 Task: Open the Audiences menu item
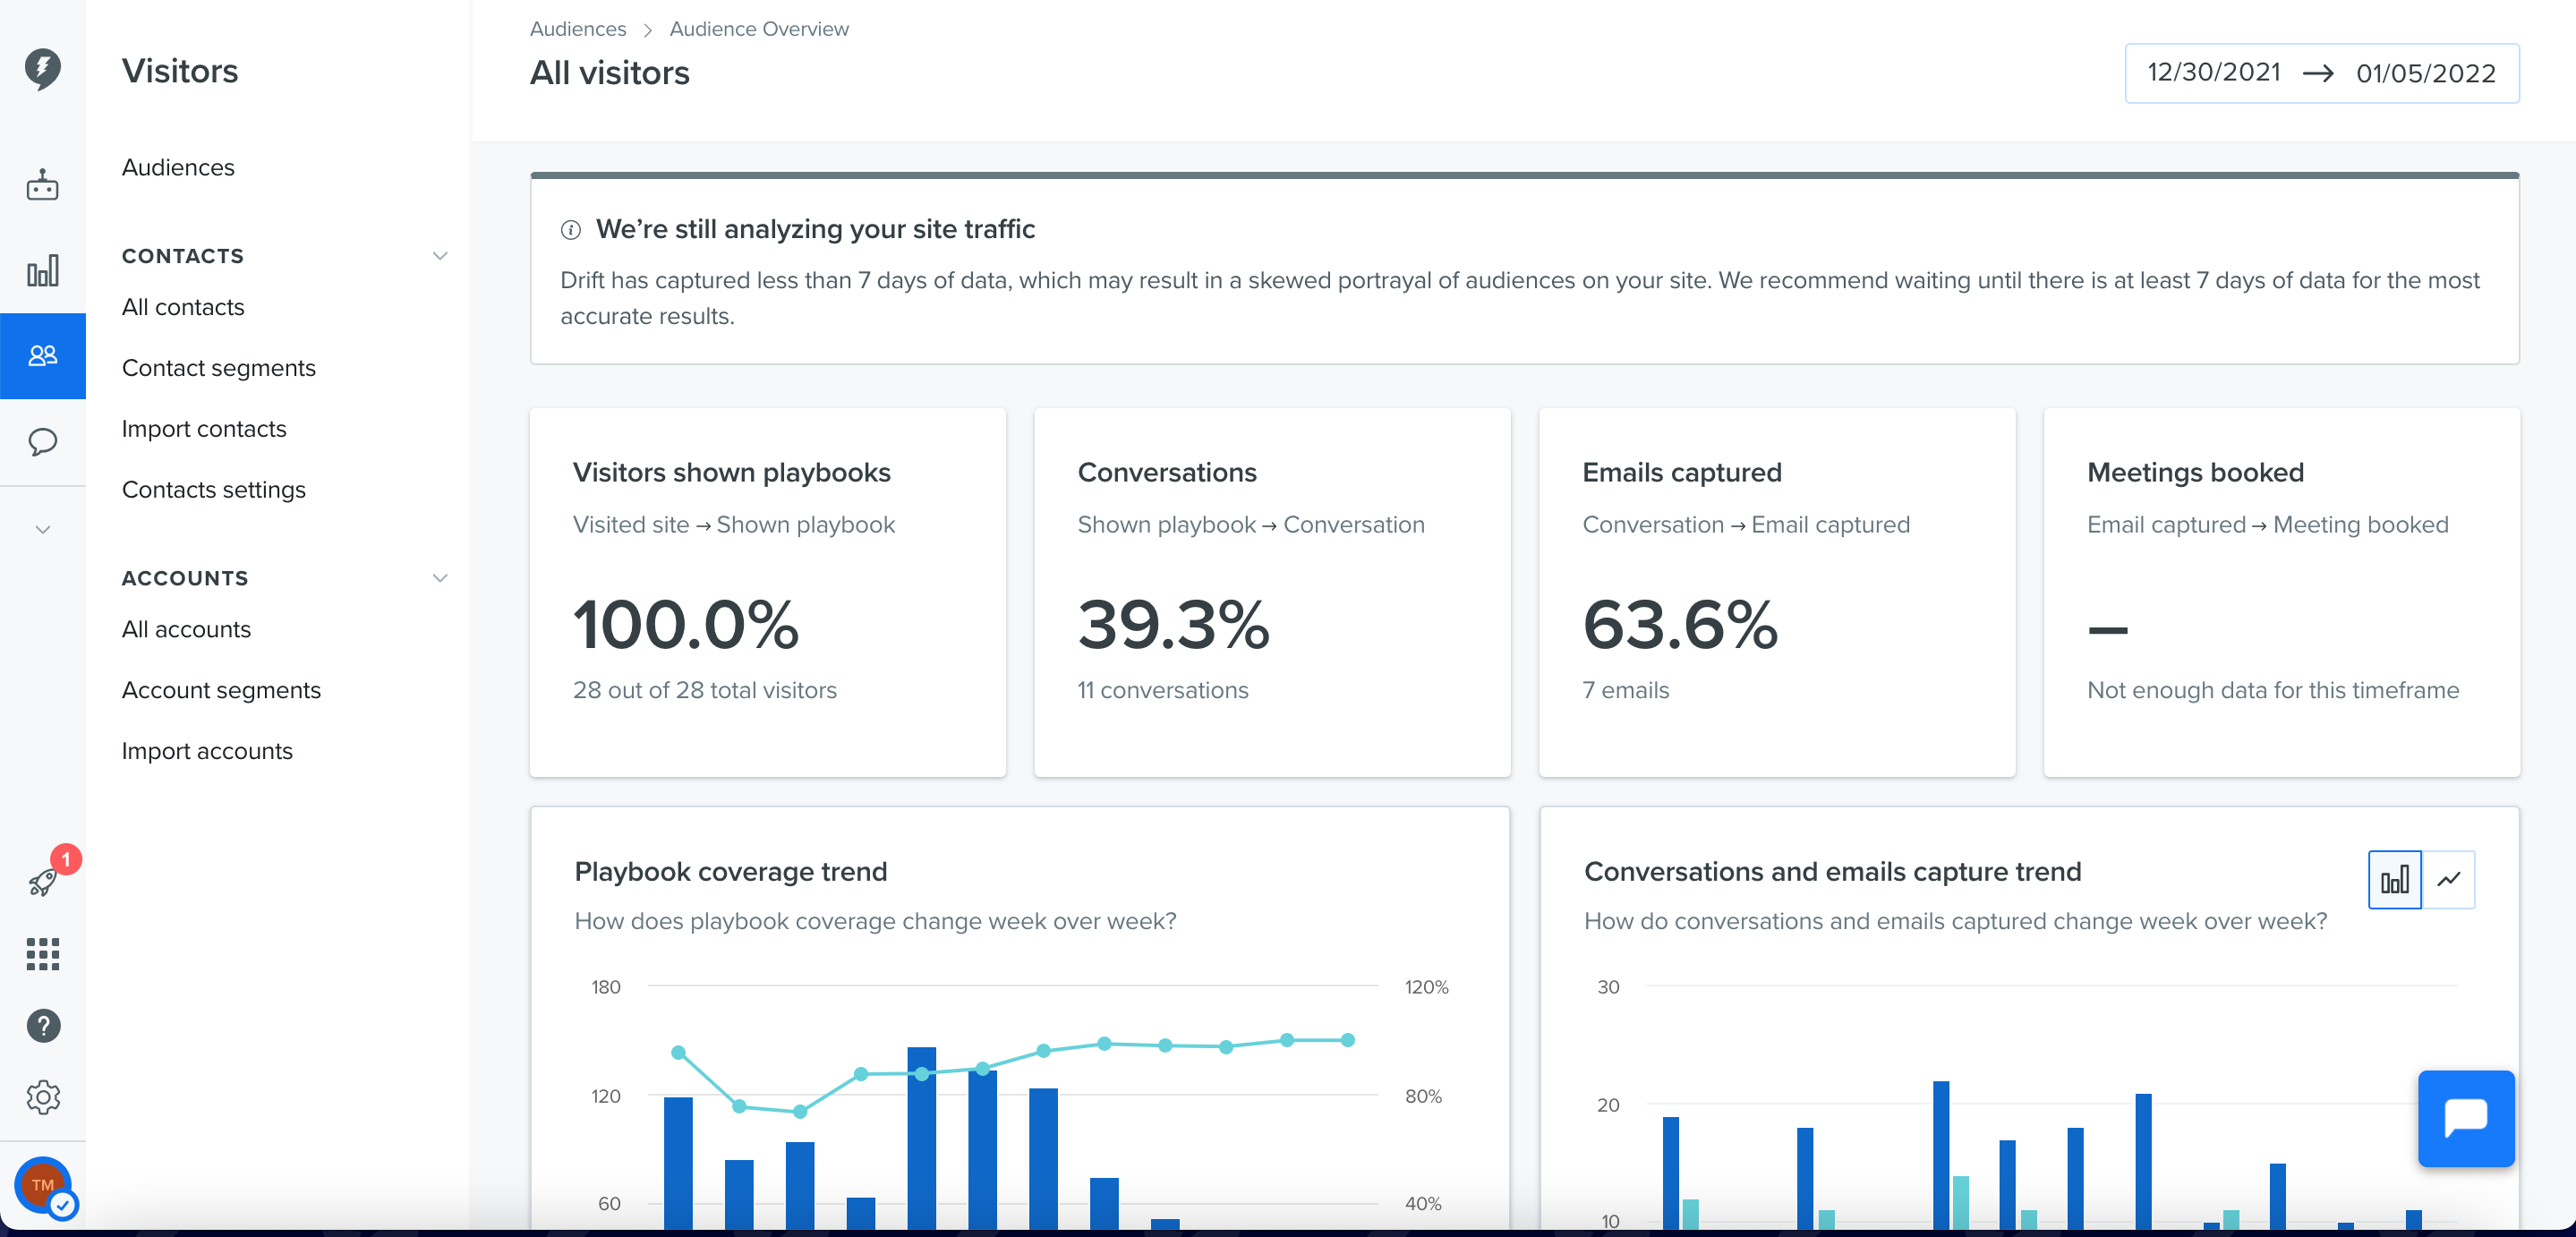pos(178,167)
